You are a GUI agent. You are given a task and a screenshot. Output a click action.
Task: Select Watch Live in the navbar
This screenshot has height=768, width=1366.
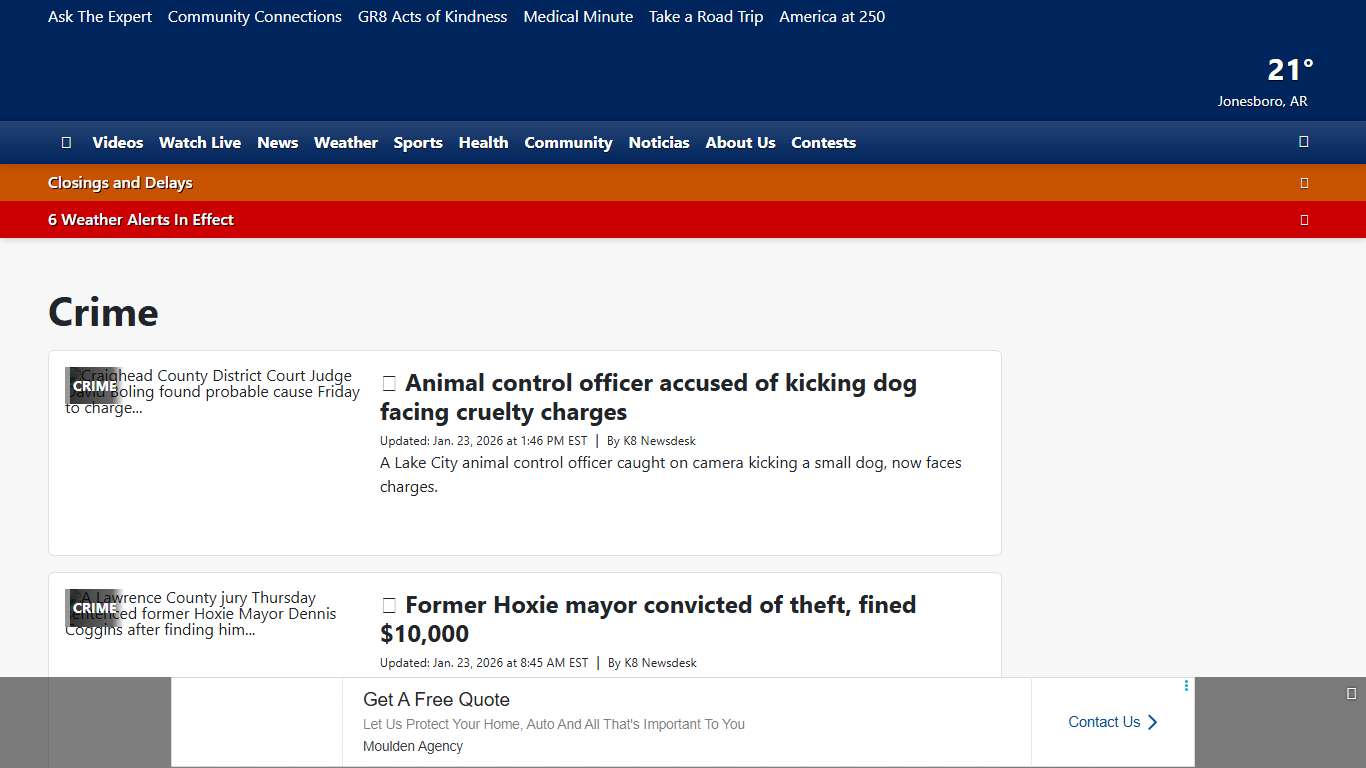point(200,142)
